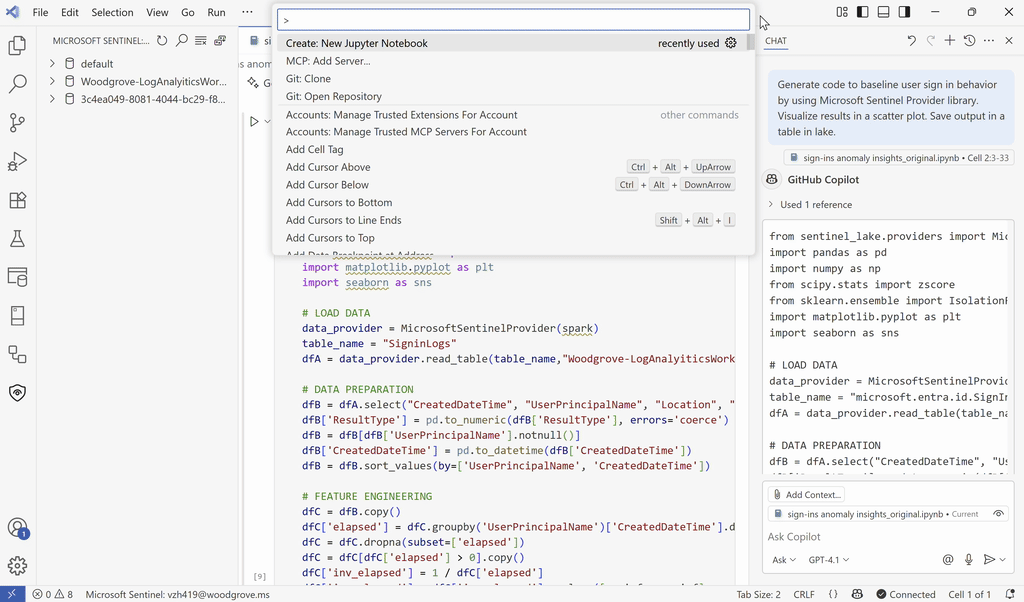
Task: Select Add Cursors to Line Ends command
Action: tap(513, 220)
